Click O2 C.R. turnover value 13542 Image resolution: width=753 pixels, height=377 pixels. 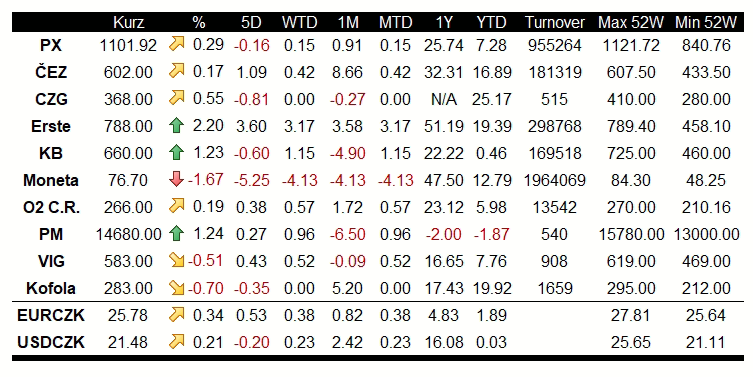tap(555, 207)
